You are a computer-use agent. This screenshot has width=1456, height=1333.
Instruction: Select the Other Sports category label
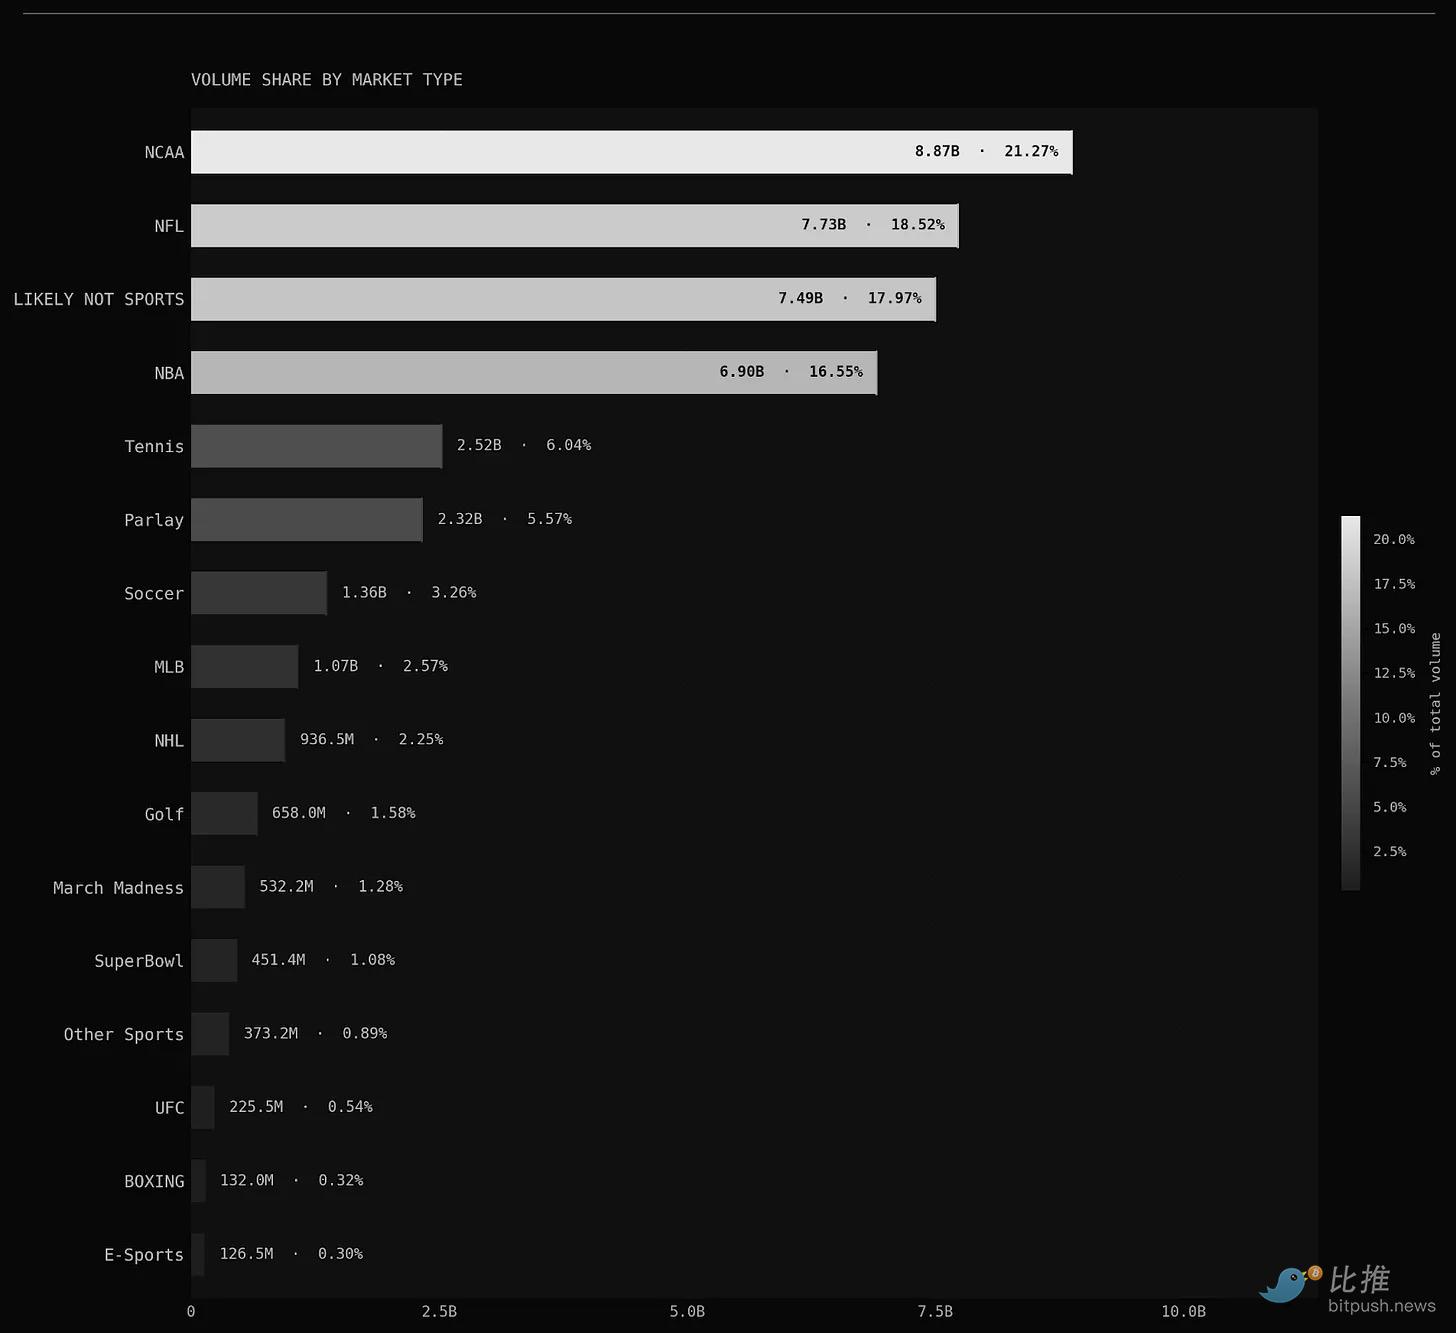123,1035
